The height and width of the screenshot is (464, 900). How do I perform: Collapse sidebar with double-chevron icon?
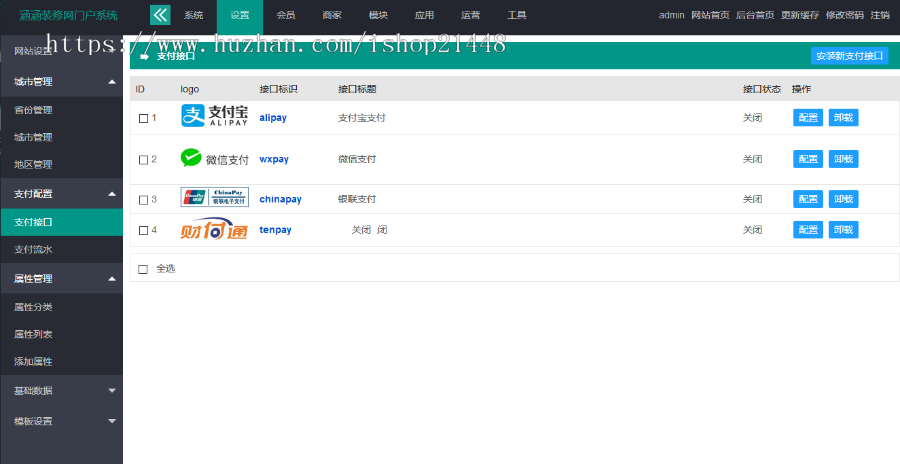160,15
